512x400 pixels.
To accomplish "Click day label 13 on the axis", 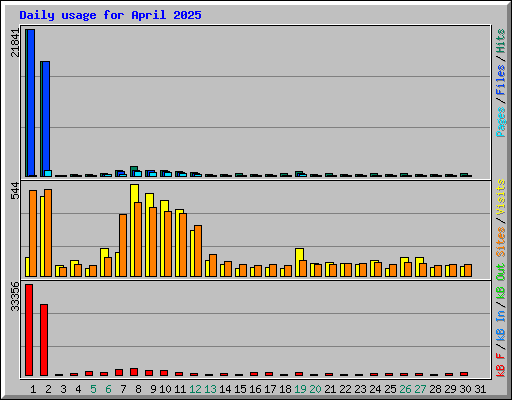I will [210, 389].
